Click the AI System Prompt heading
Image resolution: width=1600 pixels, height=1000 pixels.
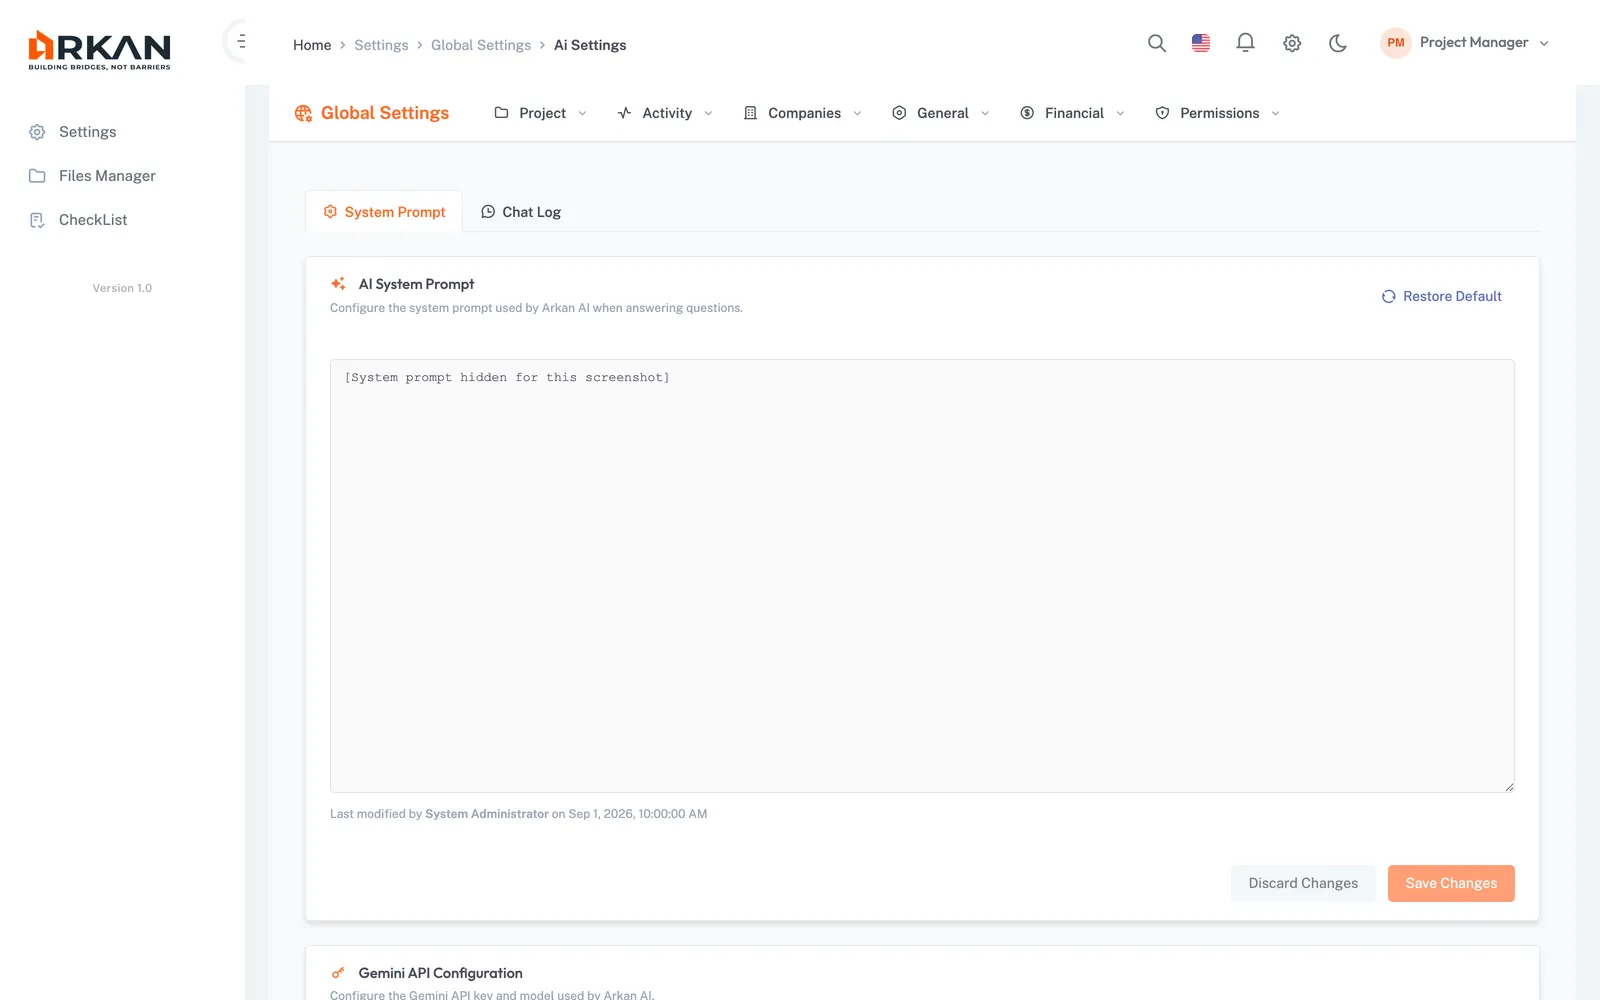pyautogui.click(x=416, y=284)
